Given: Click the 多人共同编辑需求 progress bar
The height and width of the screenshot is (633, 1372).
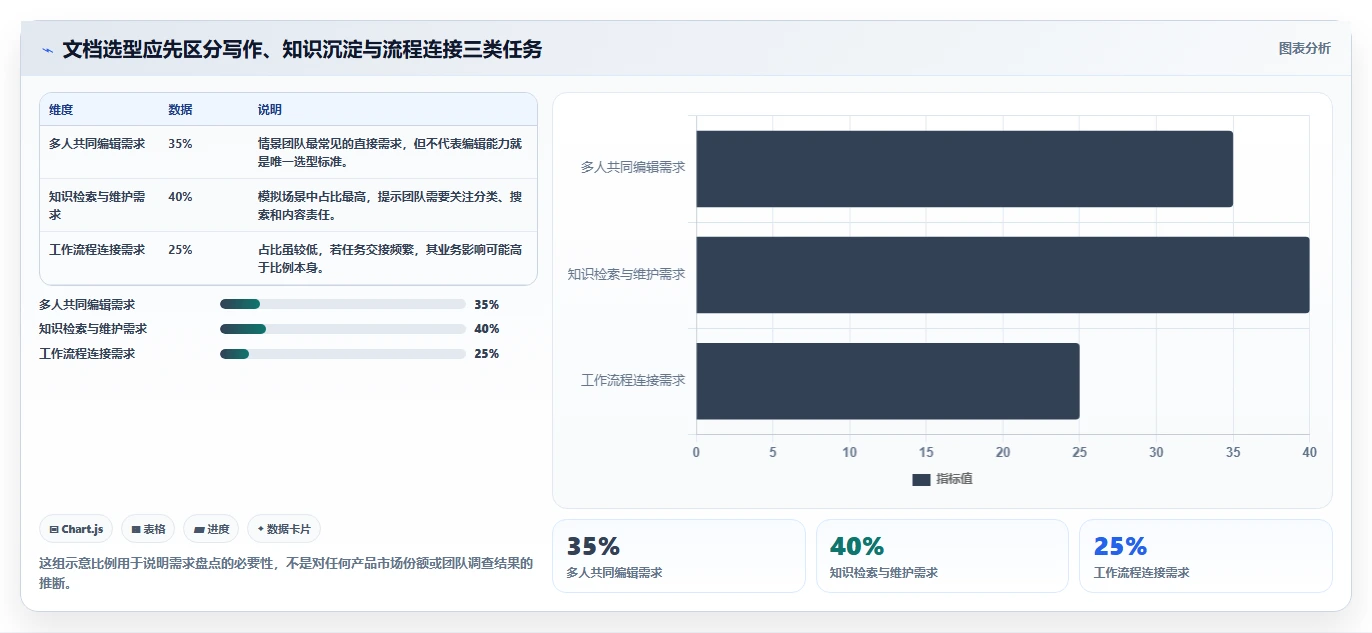Looking at the screenshot, I should tap(343, 304).
